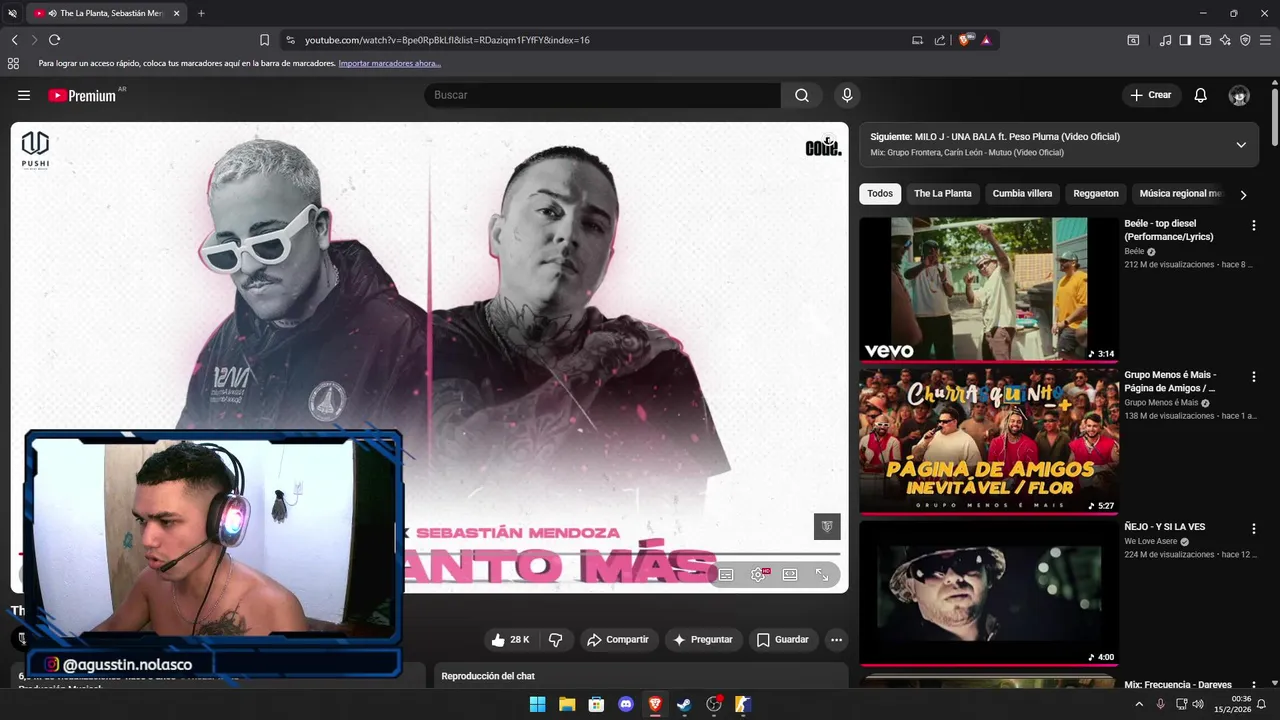Open more actions ellipsis below video
Image resolution: width=1280 pixels, height=720 pixels.
[836, 640]
